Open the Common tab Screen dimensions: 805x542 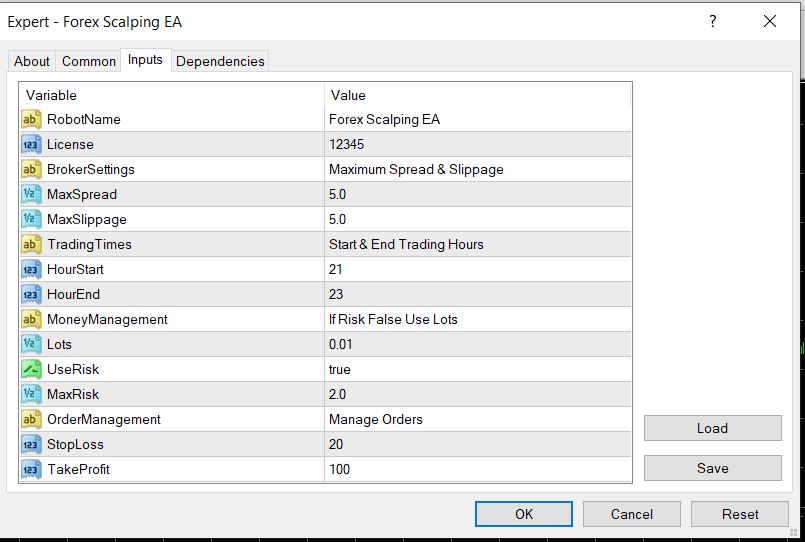(x=89, y=61)
